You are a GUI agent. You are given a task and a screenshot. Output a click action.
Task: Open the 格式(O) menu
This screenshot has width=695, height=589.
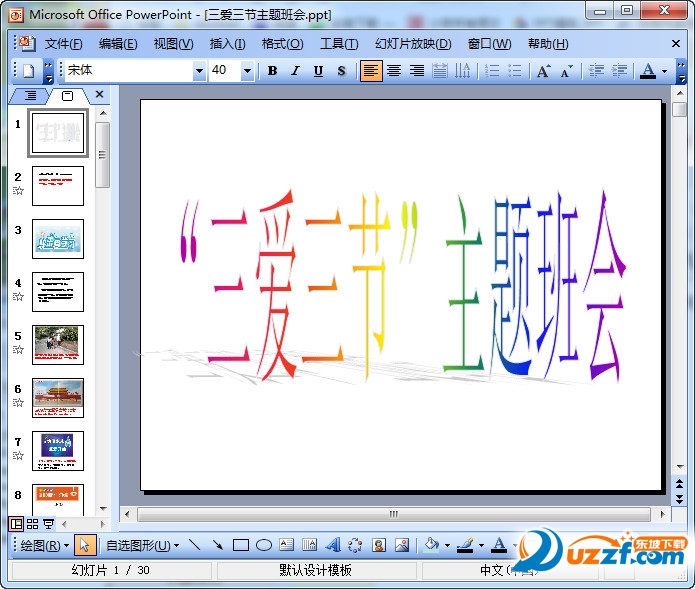tap(282, 44)
